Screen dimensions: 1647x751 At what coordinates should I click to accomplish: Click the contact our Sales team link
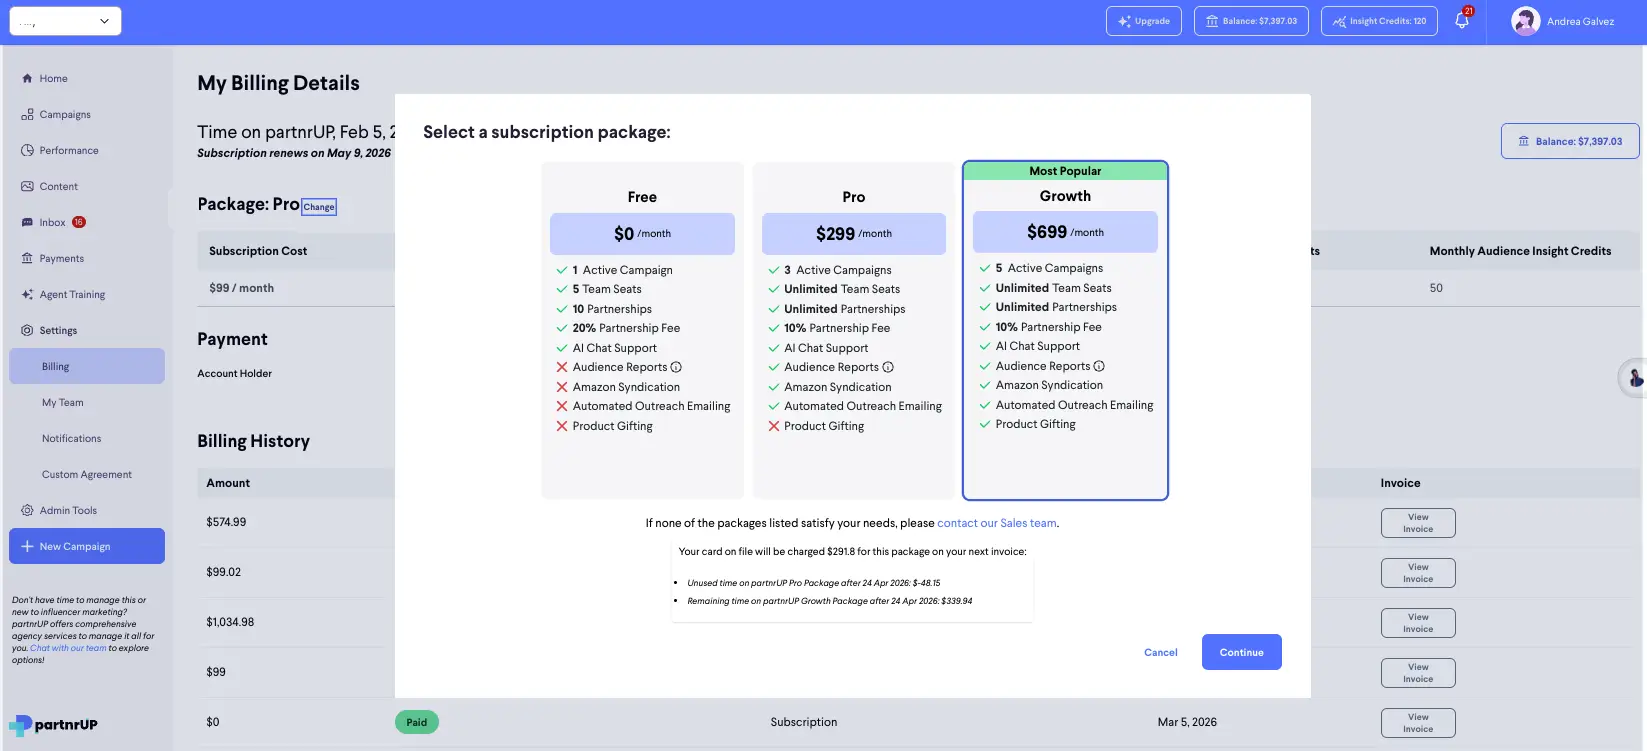(997, 523)
